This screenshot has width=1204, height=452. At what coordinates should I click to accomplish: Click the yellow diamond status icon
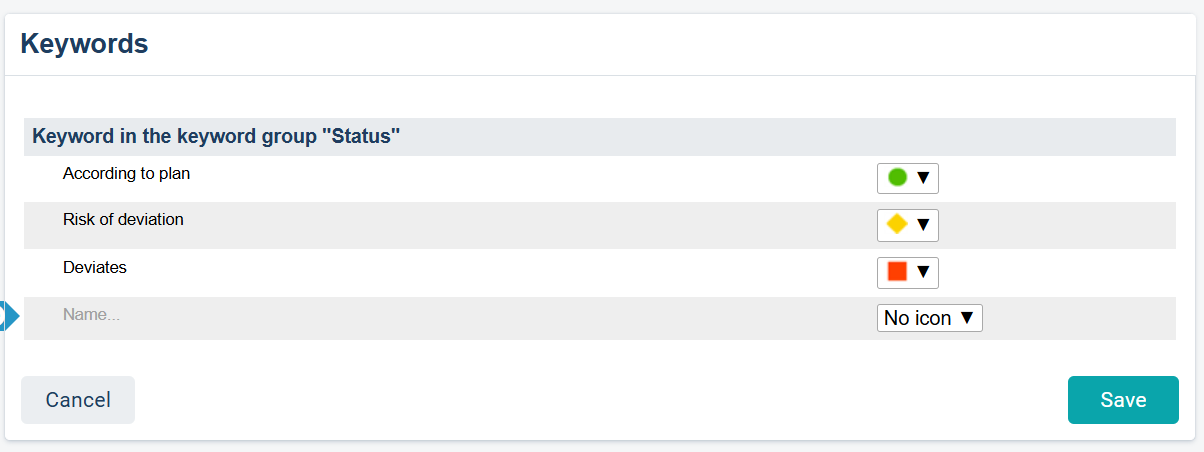(897, 225)
